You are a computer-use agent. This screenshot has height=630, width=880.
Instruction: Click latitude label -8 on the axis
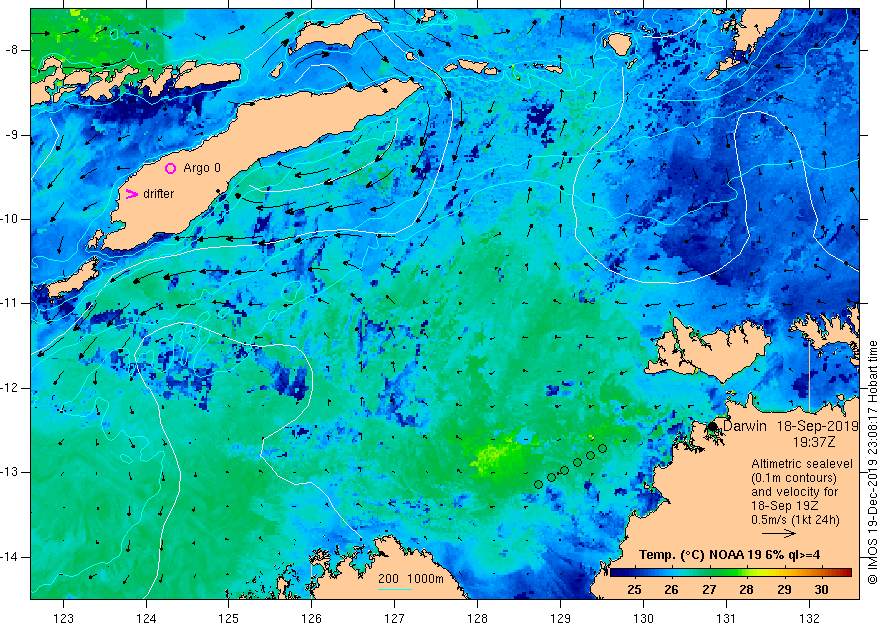[x=11, y=50]
